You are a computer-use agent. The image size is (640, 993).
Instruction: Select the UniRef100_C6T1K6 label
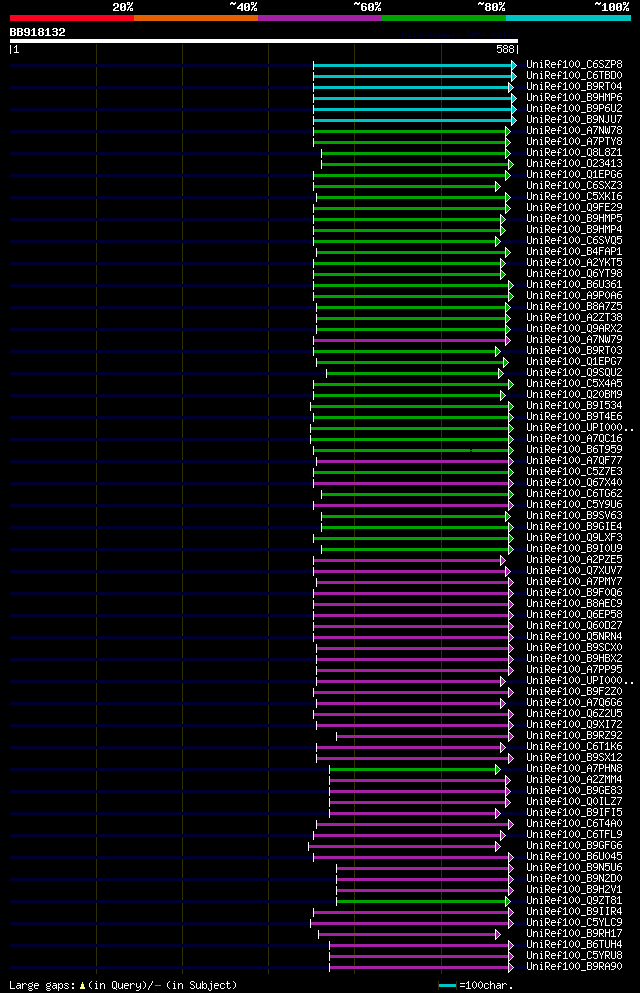pos(574,747)
